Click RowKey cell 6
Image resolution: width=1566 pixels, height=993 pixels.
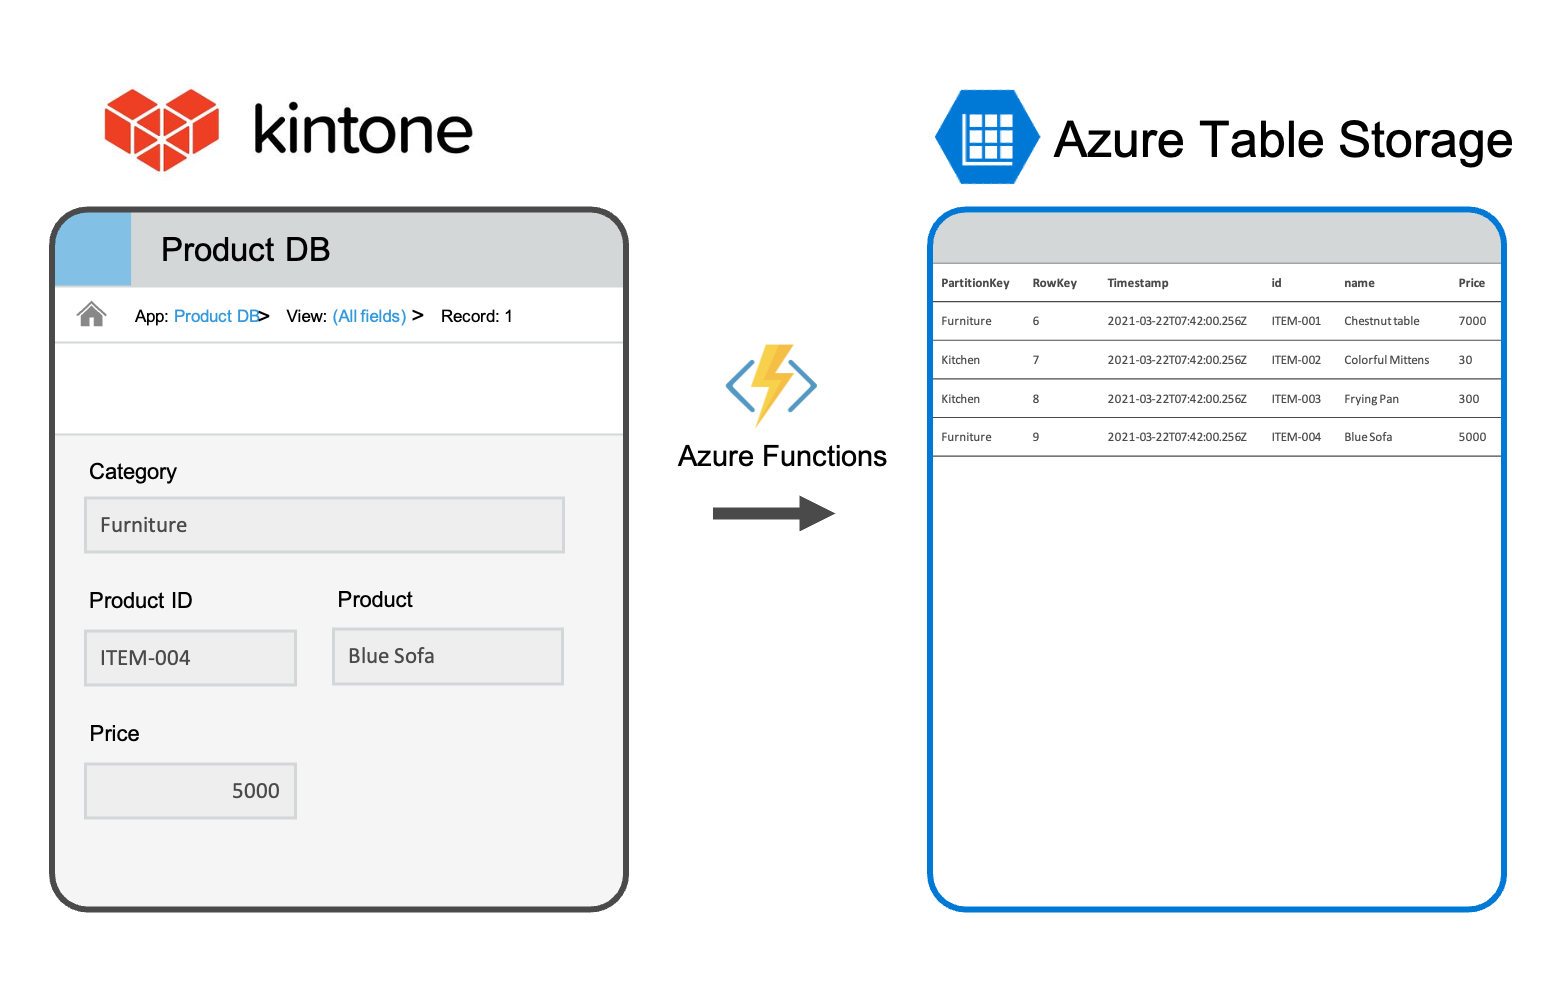click(1036, 321)
